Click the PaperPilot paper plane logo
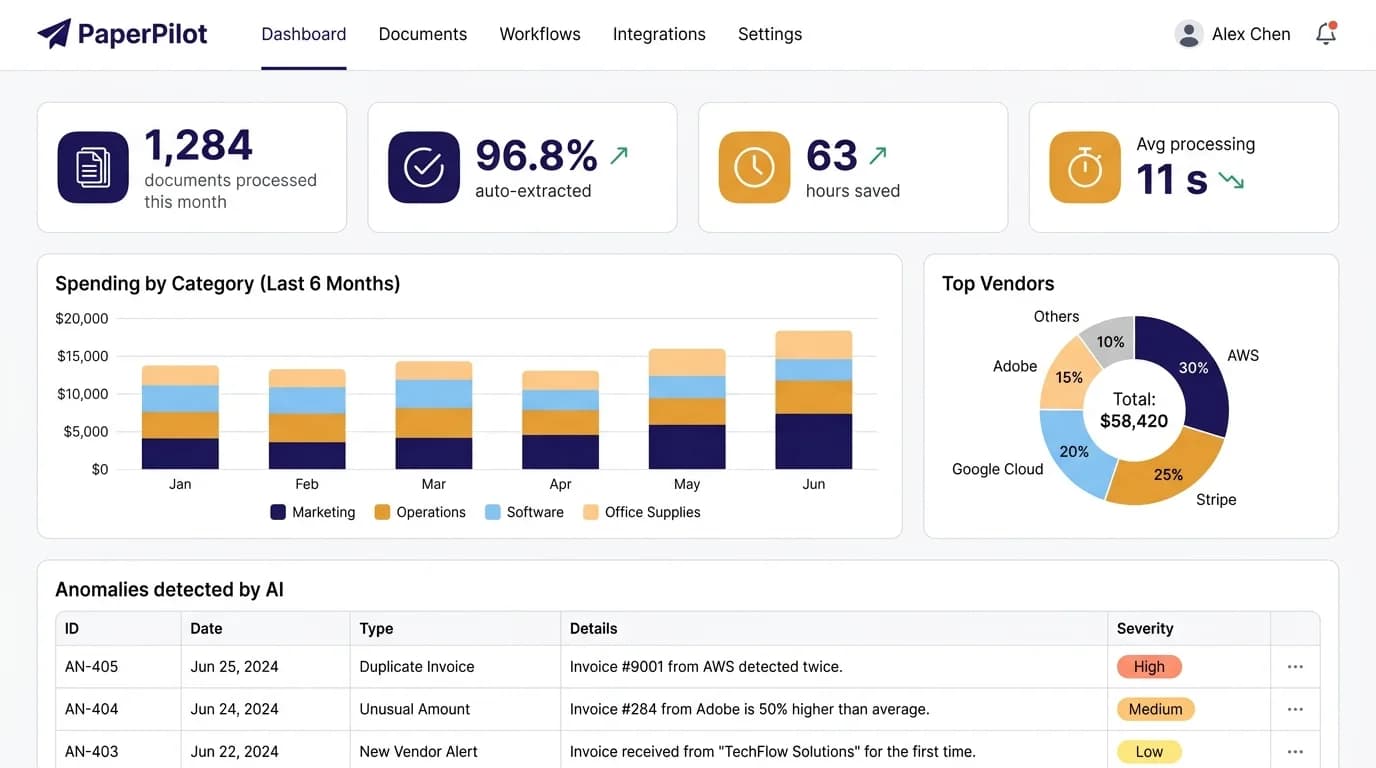The height and width of the screenshot is (768, 1376). (x=54, y=34)
